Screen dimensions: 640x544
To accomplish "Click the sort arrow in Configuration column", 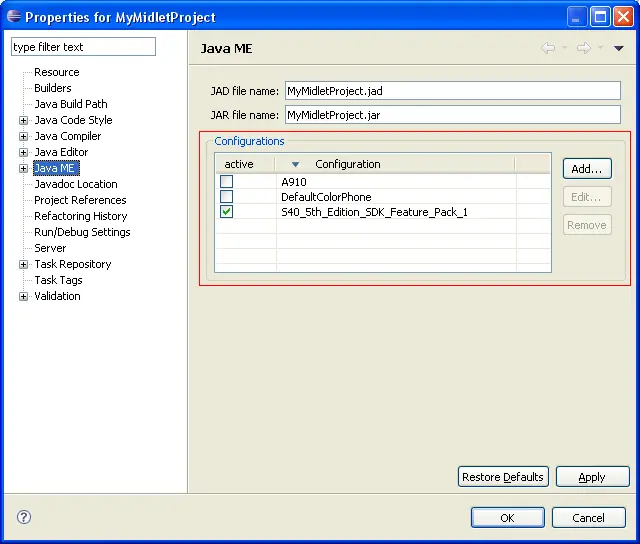I will (x=295, y=165).
